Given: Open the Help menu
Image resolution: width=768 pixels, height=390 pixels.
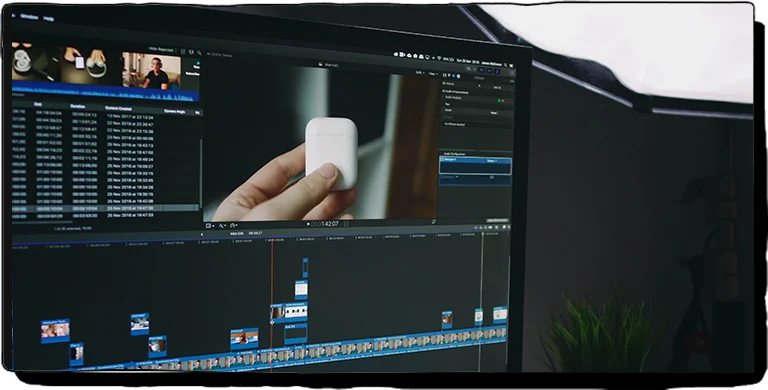Looking at the screenshot, I should 48,19.
